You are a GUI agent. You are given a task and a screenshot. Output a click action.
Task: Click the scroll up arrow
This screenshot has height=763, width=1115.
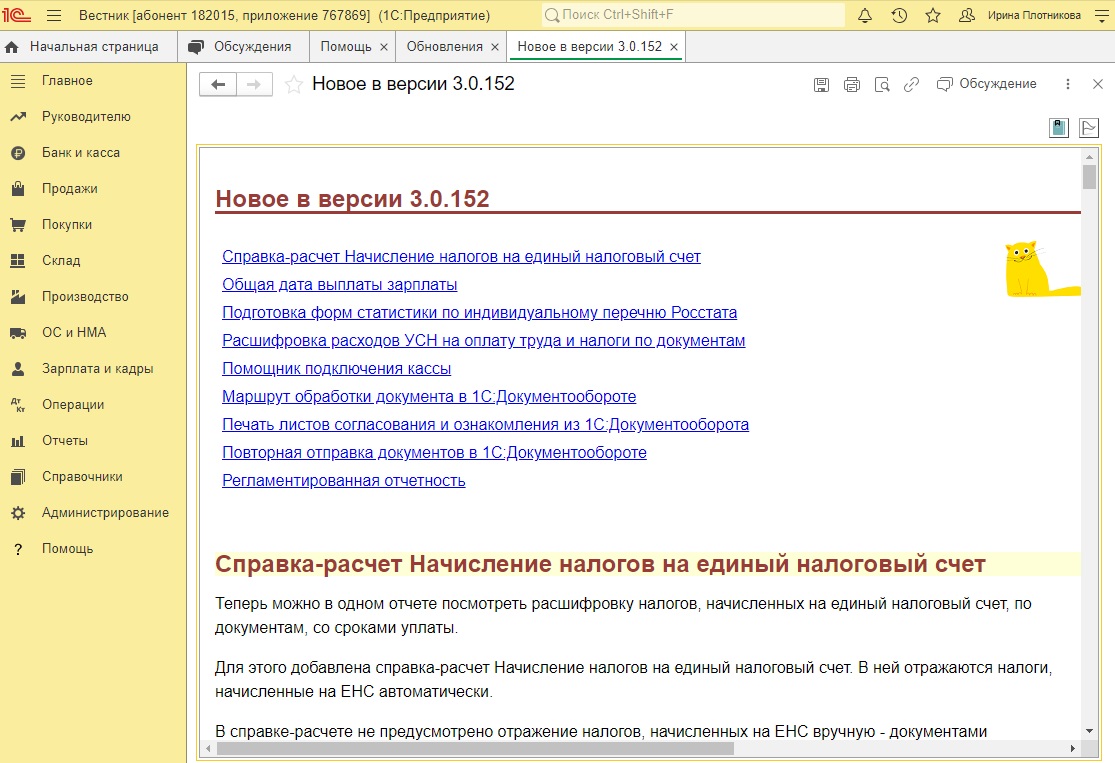tap(1089, 156)
